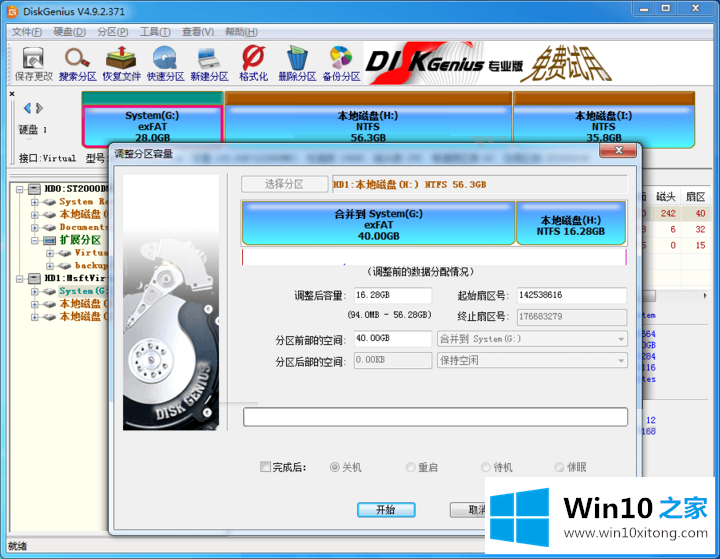Image resolution: width=720 pixels, height=559 pixels.
Task: Click the Local Disk (H:) NTFS 16.28GB block in the dialog
Action: (571, 223)
